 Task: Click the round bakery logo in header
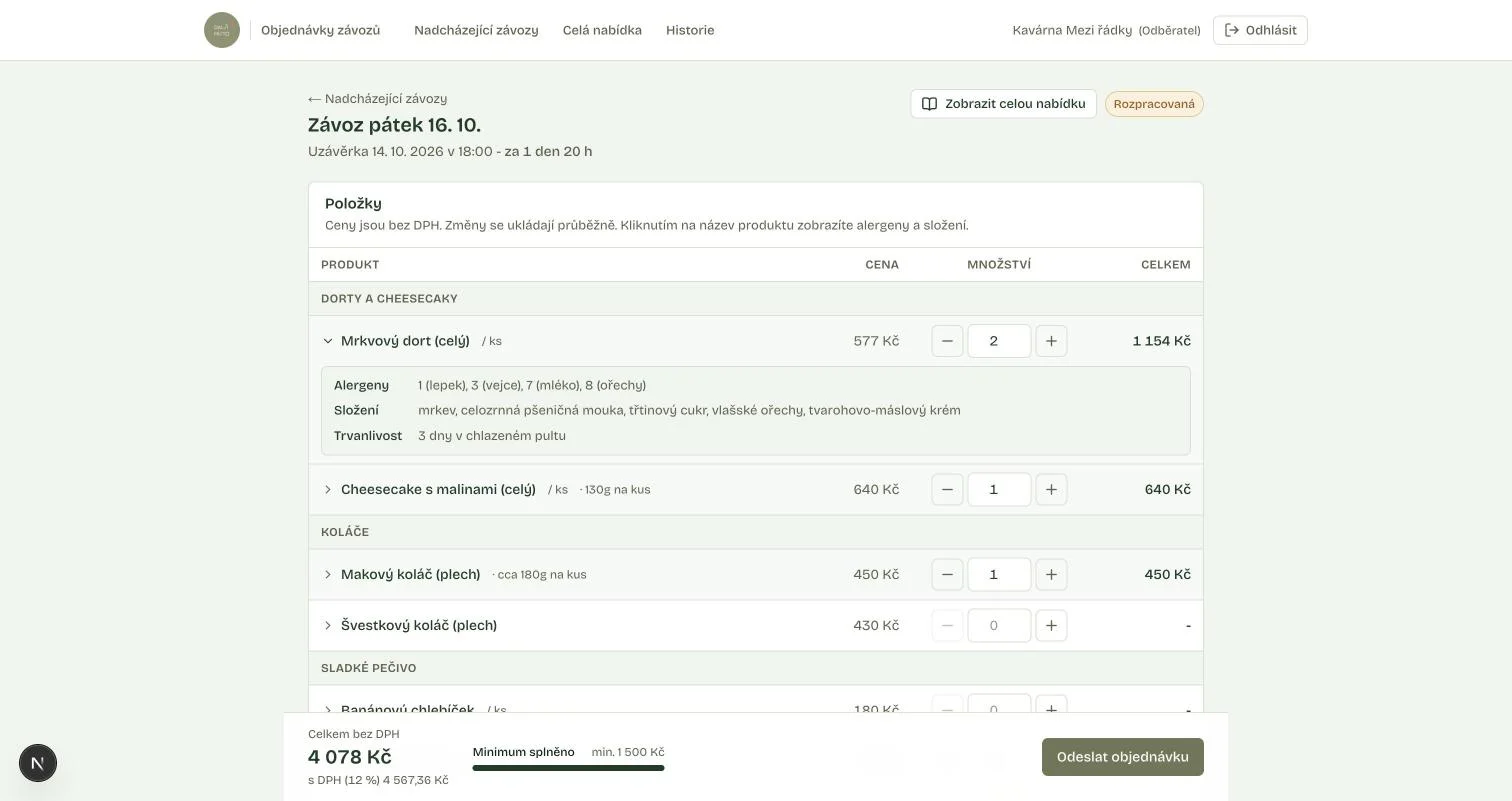point(222,30)
